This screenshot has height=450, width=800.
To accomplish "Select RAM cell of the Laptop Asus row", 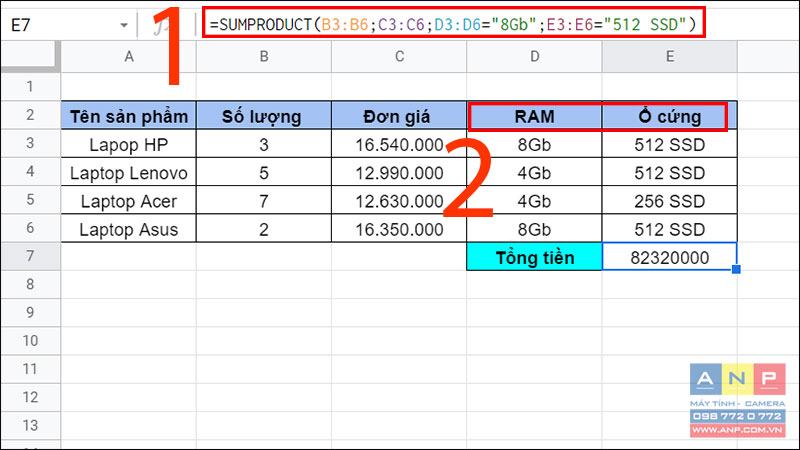I will coord(534,229).
